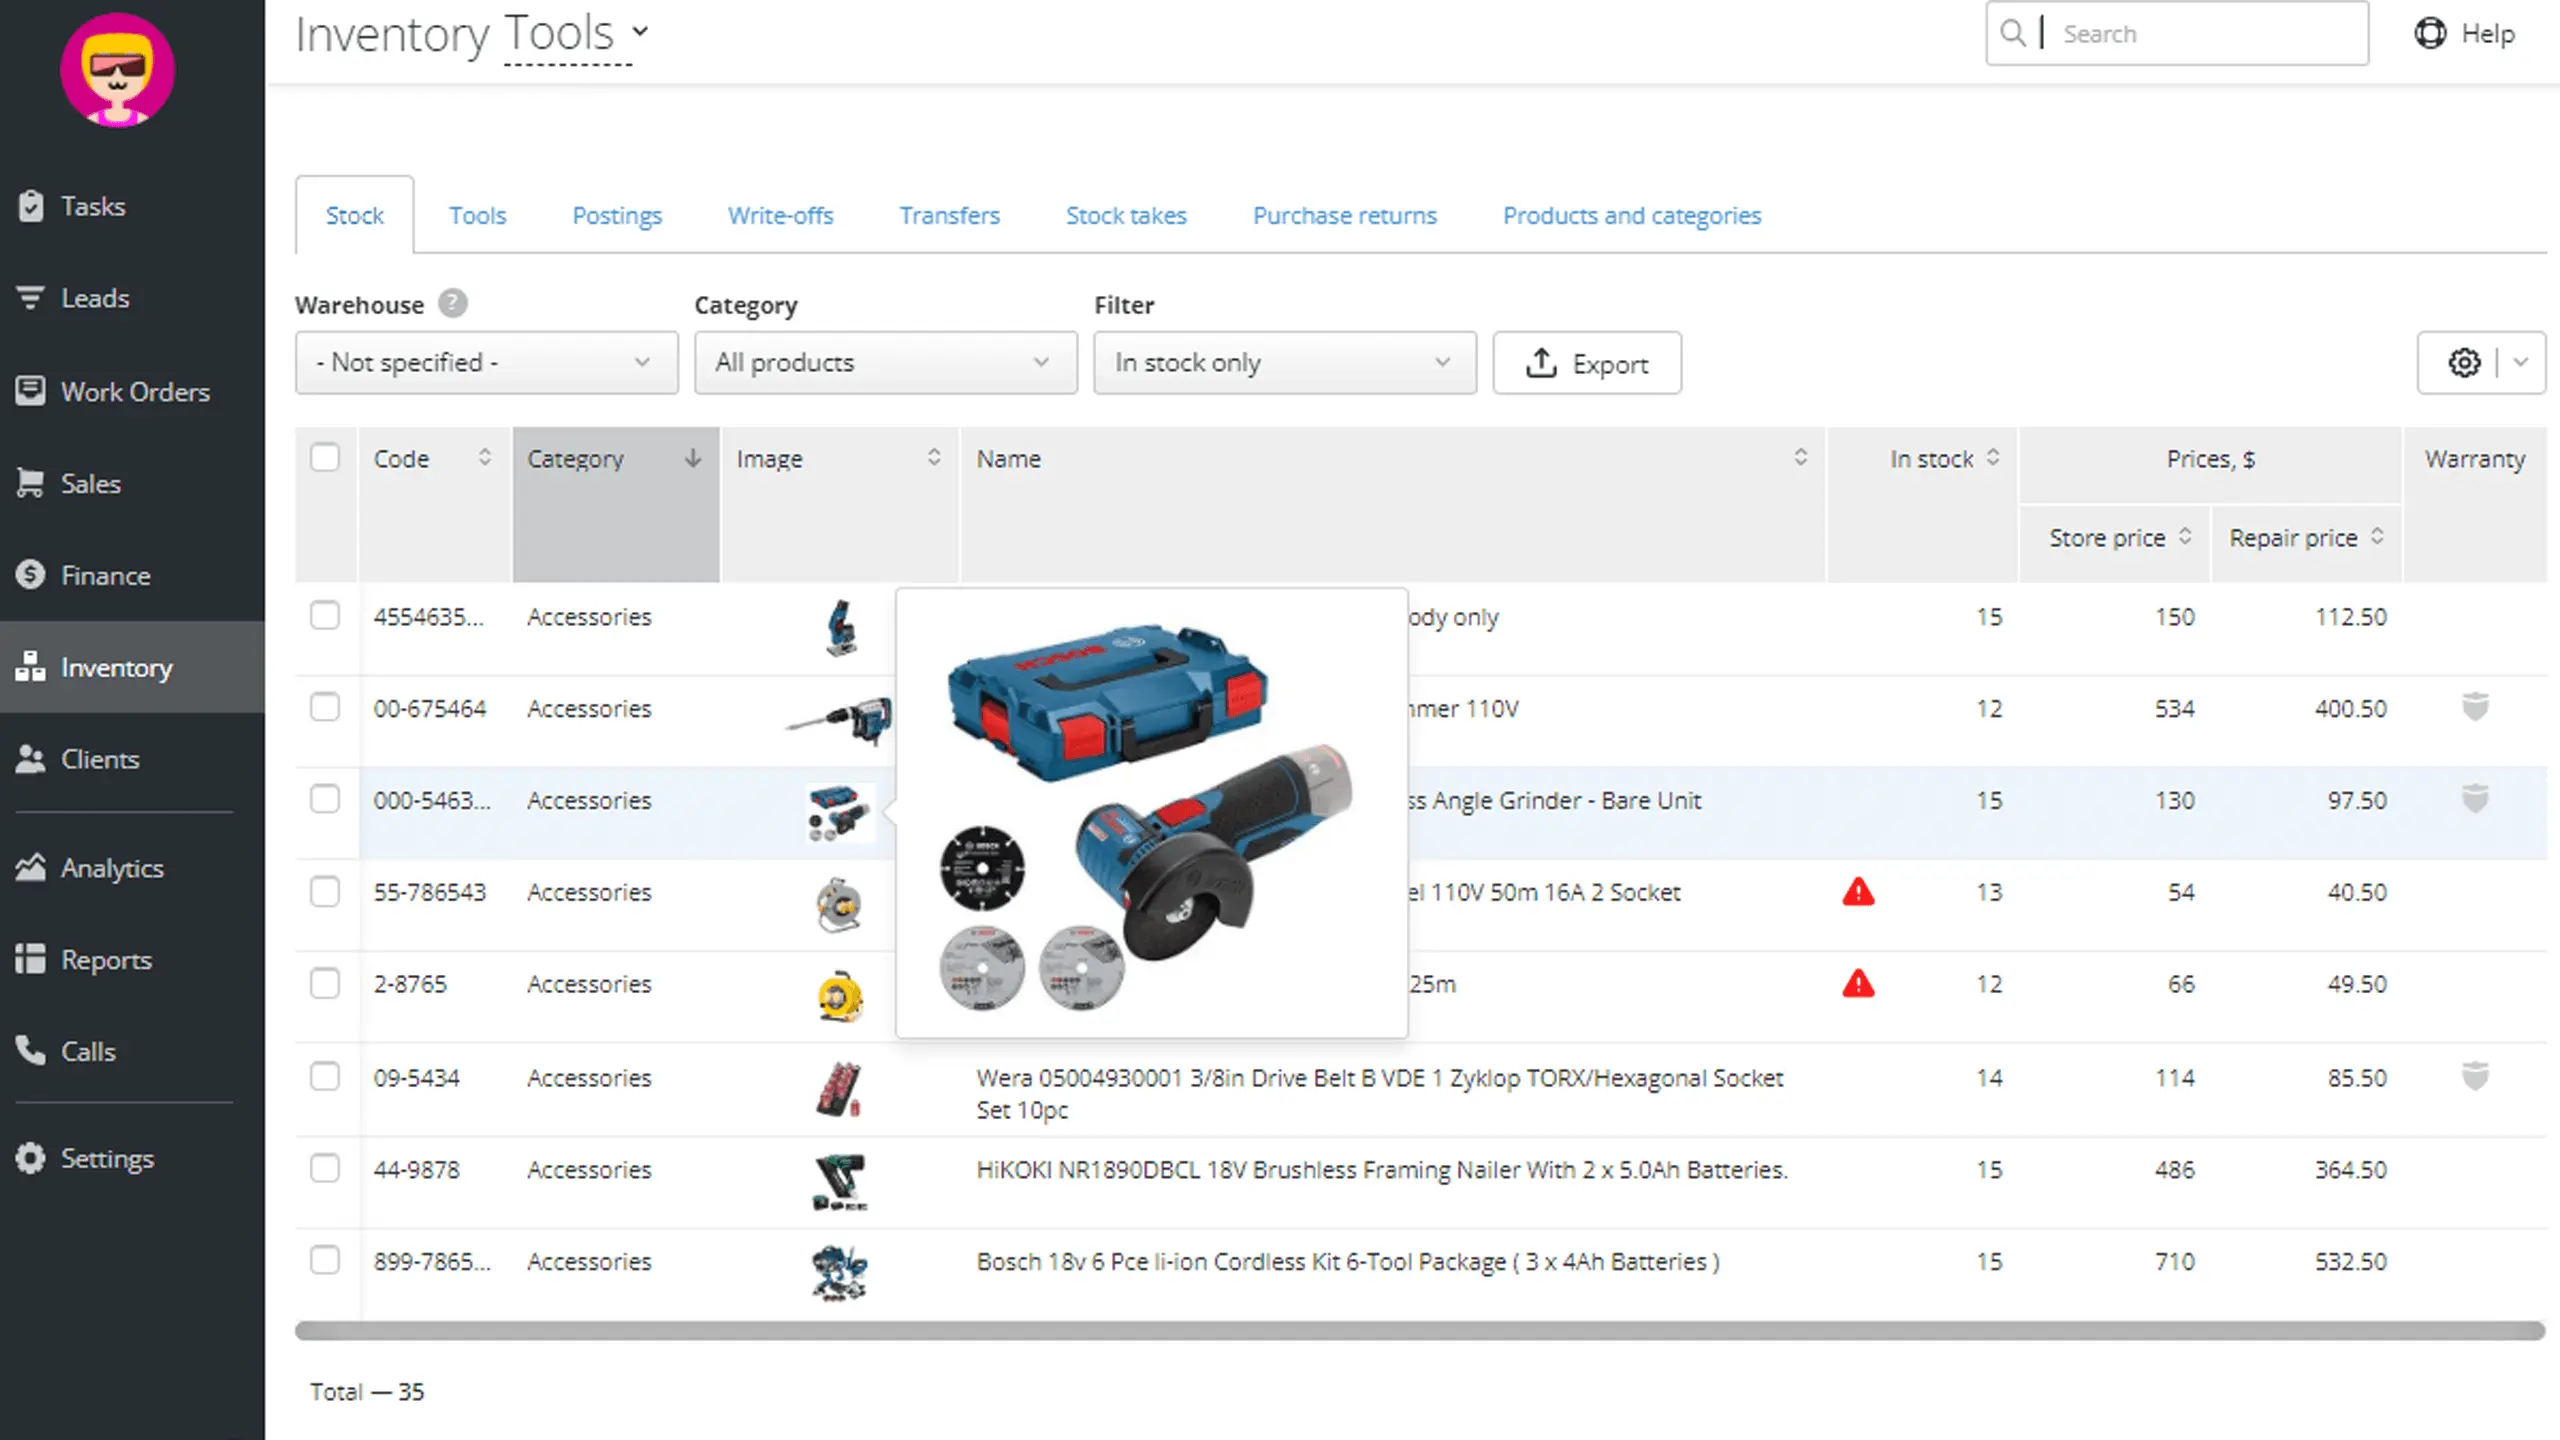Click low-stock warning icon for 2-8765
The height and width of the screenshot is (1440, 2560).
point(1858,983)
